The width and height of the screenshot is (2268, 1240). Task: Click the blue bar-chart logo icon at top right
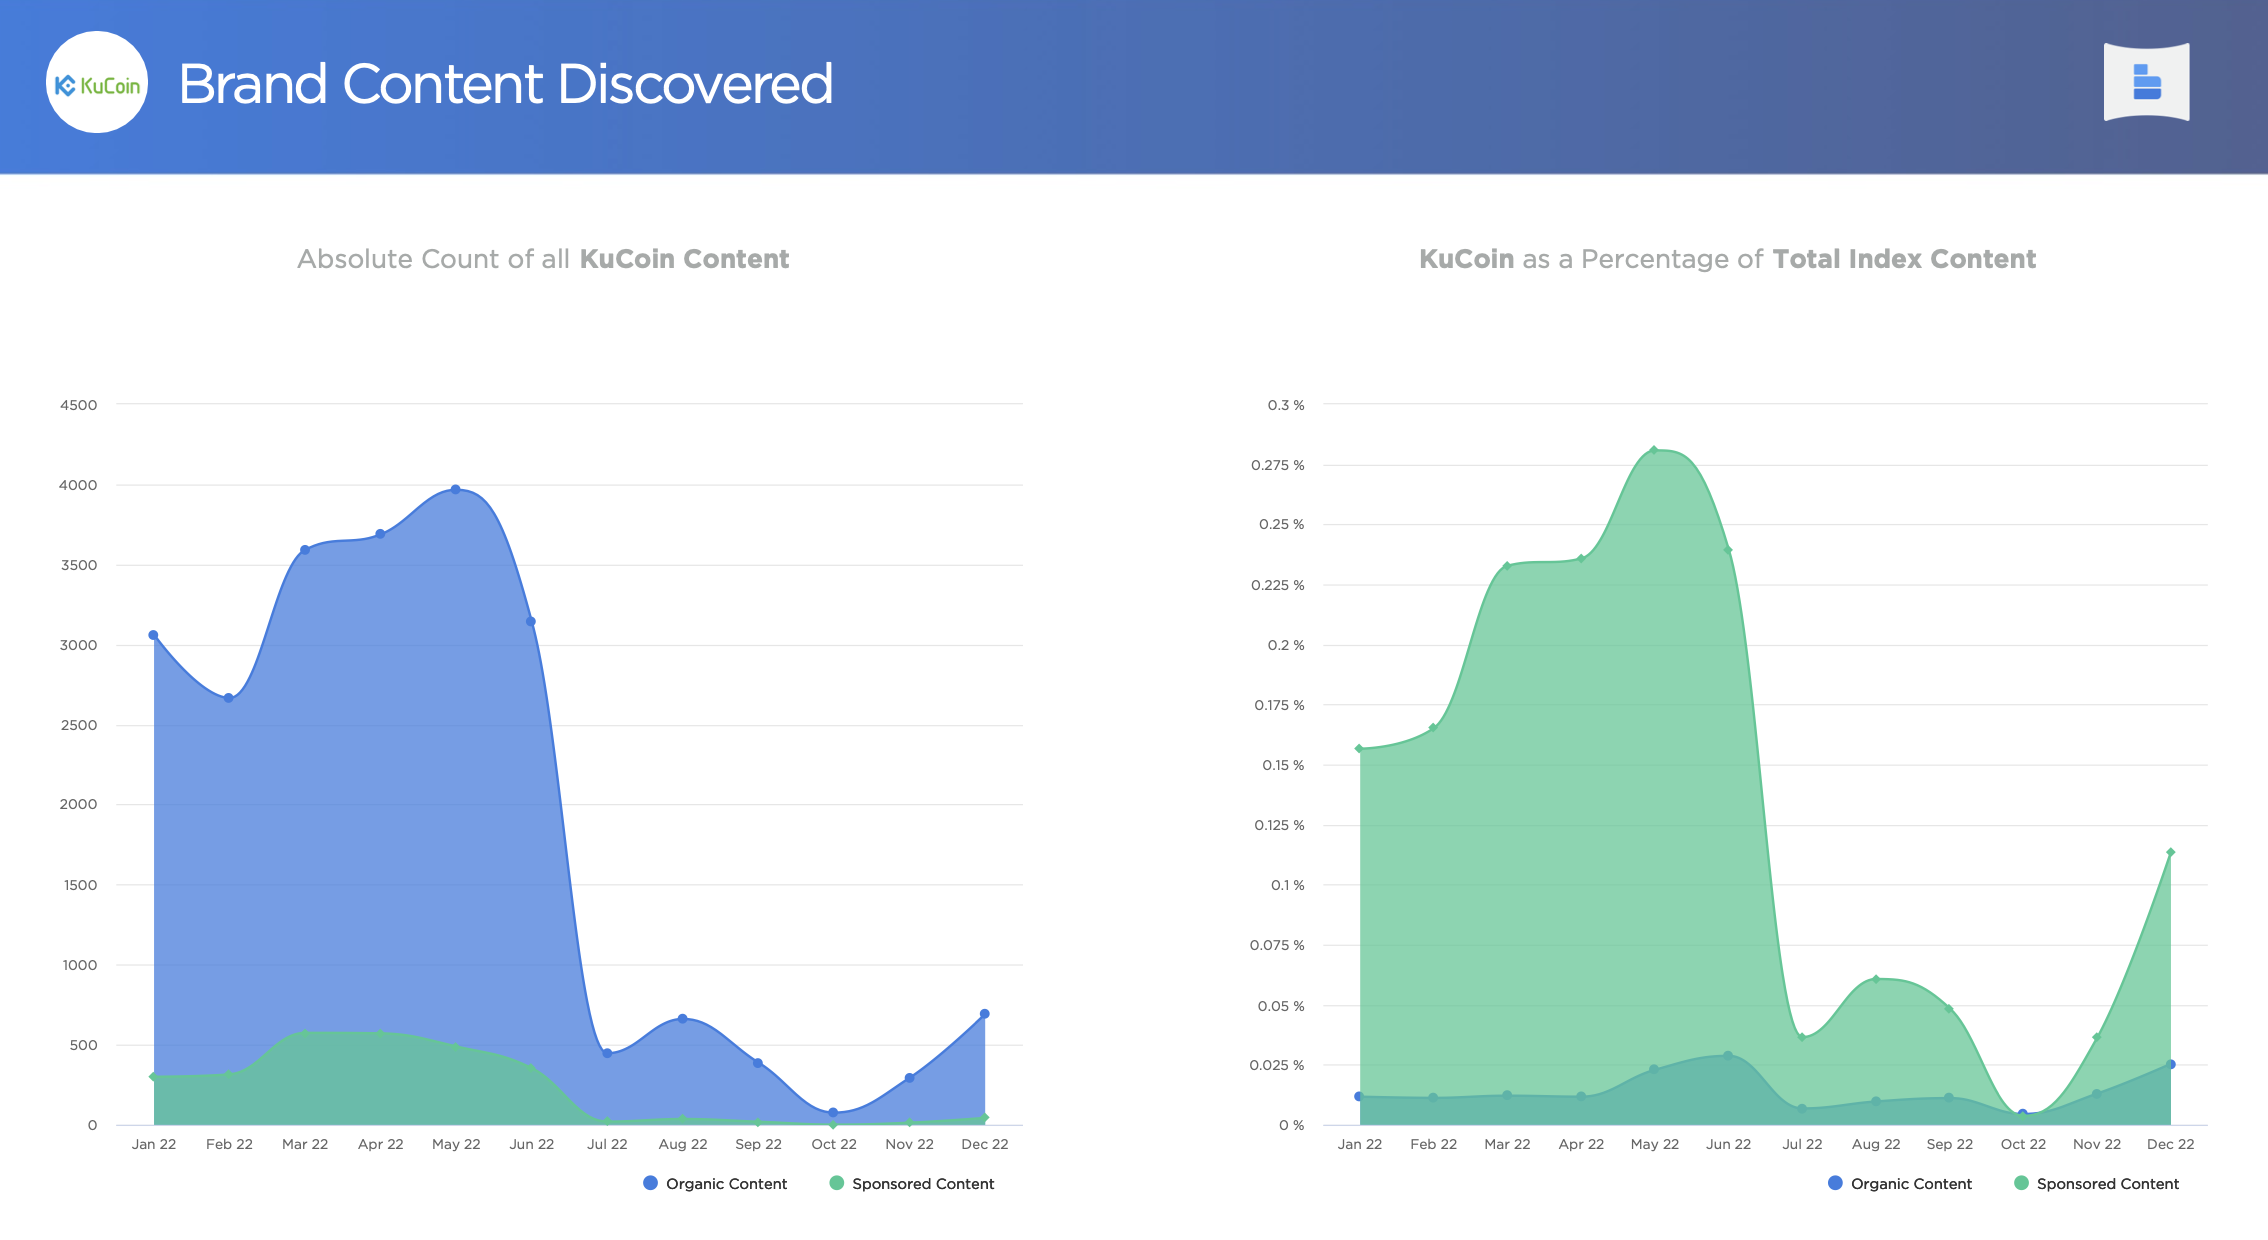pyautogui.click(x=2146, y=82)
